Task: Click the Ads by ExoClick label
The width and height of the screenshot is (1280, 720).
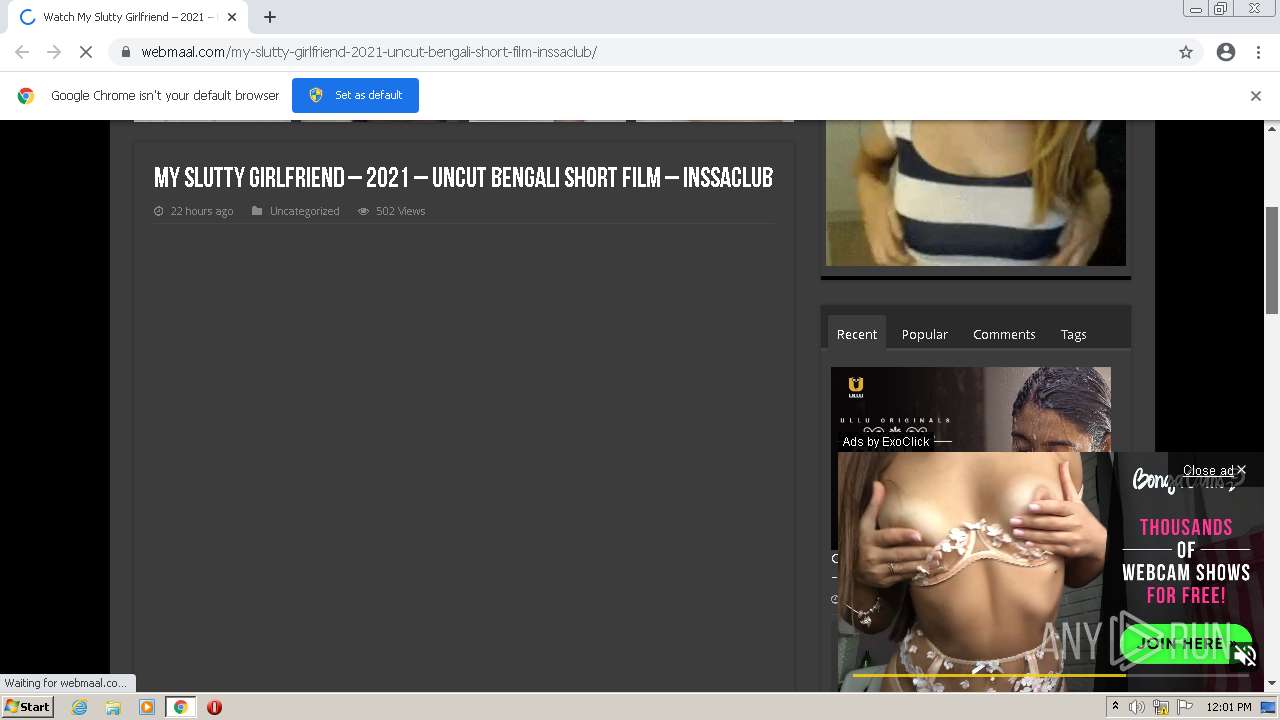Action: [x=886, y=441]
